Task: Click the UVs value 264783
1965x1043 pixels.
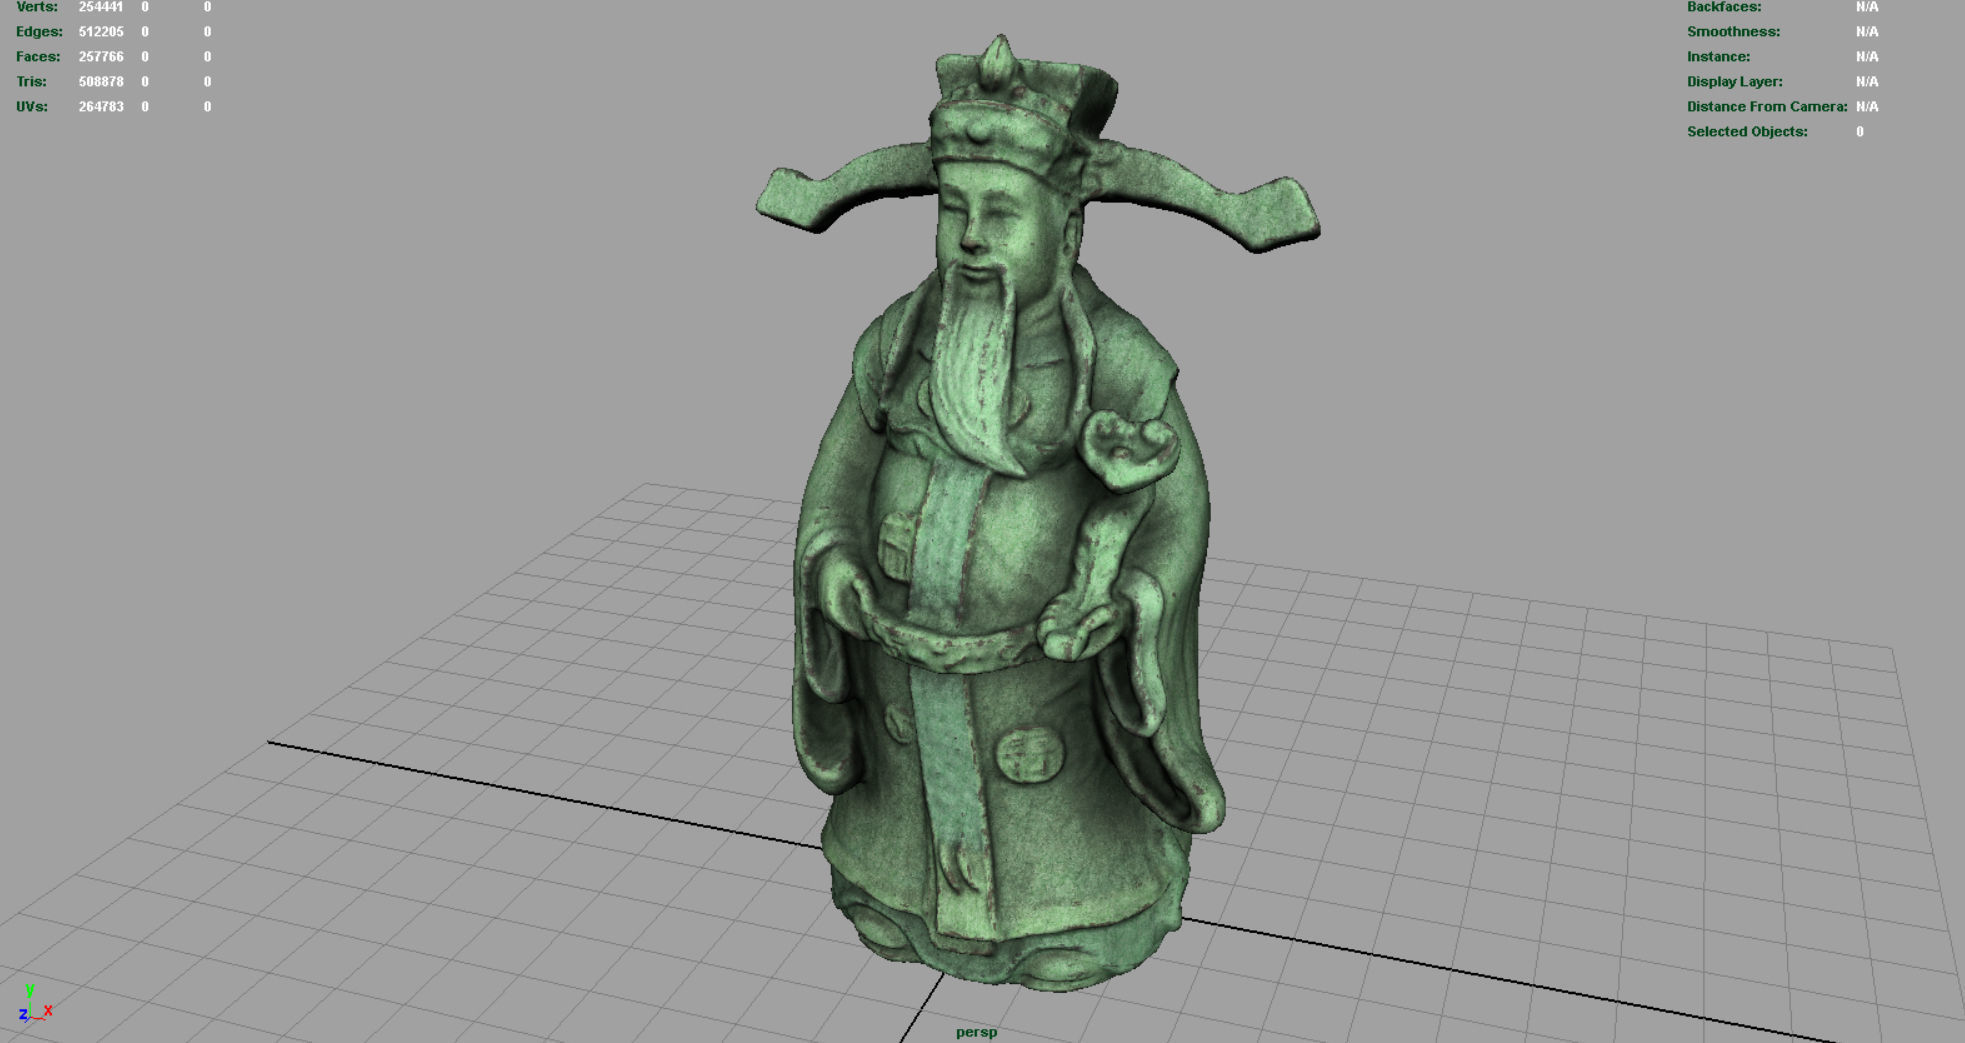Action: tap(101, 107)
